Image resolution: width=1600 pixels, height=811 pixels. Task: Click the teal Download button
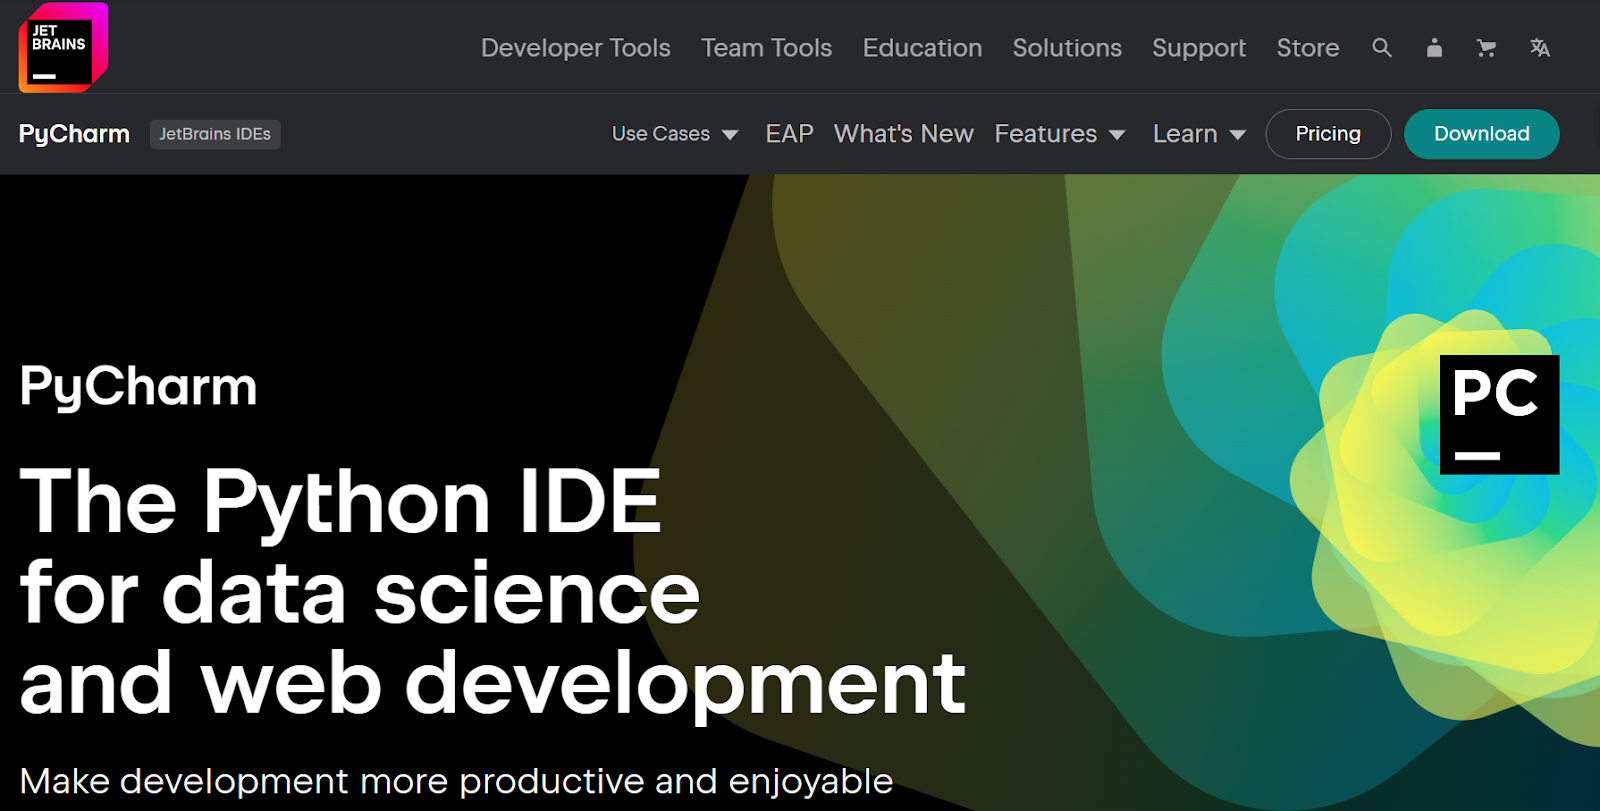click(1482, 134)
